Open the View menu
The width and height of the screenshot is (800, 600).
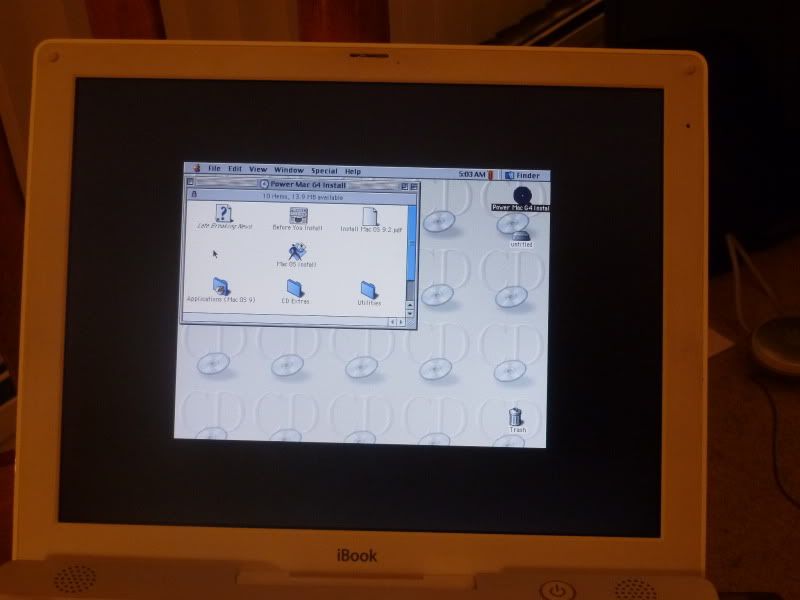258,170
